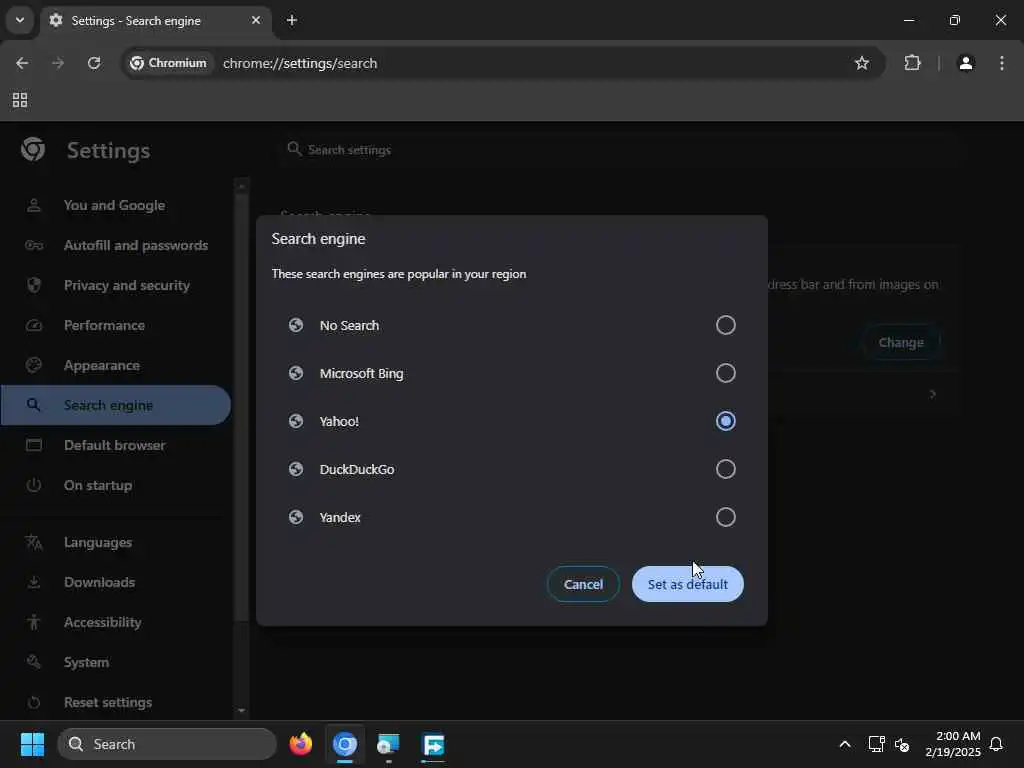The width and height of the screenshot is (1024, 768).
Task: Select the No Search radio button
Action: 725,325
